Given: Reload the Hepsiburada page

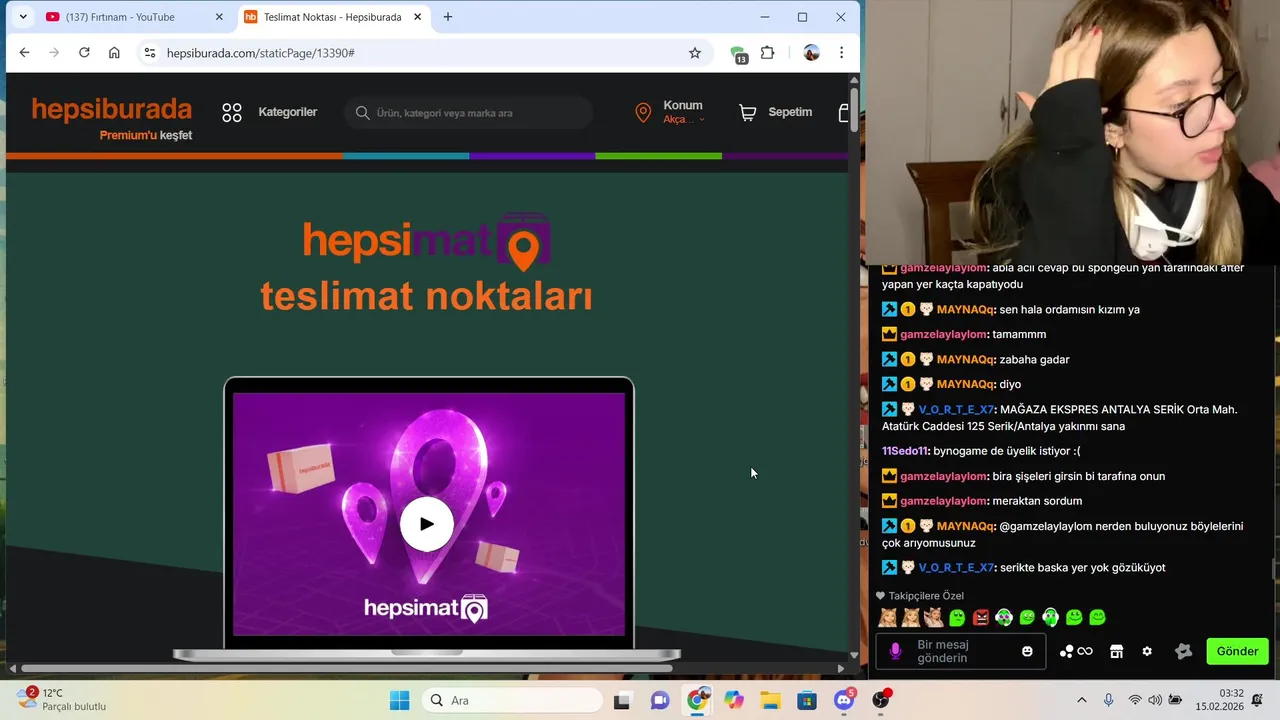Looking at the screenshot, I should click(x=84, y=53).
